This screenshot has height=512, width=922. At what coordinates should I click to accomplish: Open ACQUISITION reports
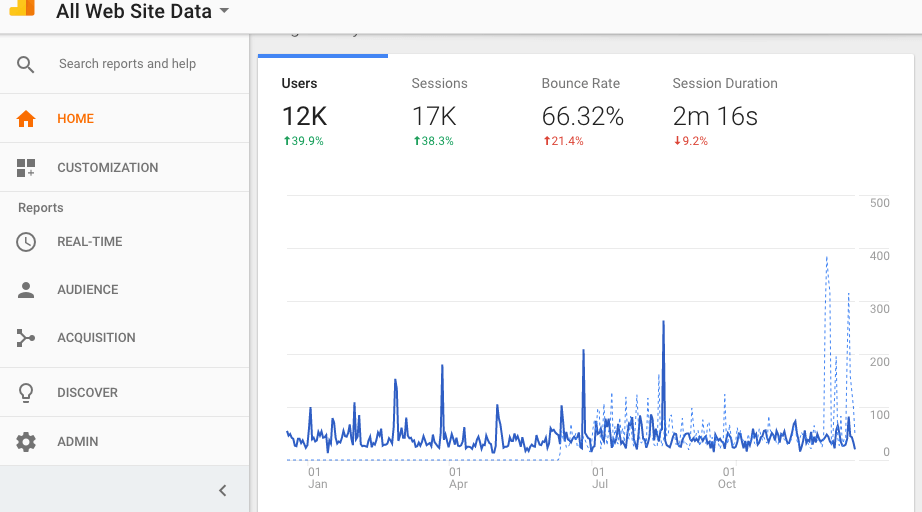coord(96,338)
